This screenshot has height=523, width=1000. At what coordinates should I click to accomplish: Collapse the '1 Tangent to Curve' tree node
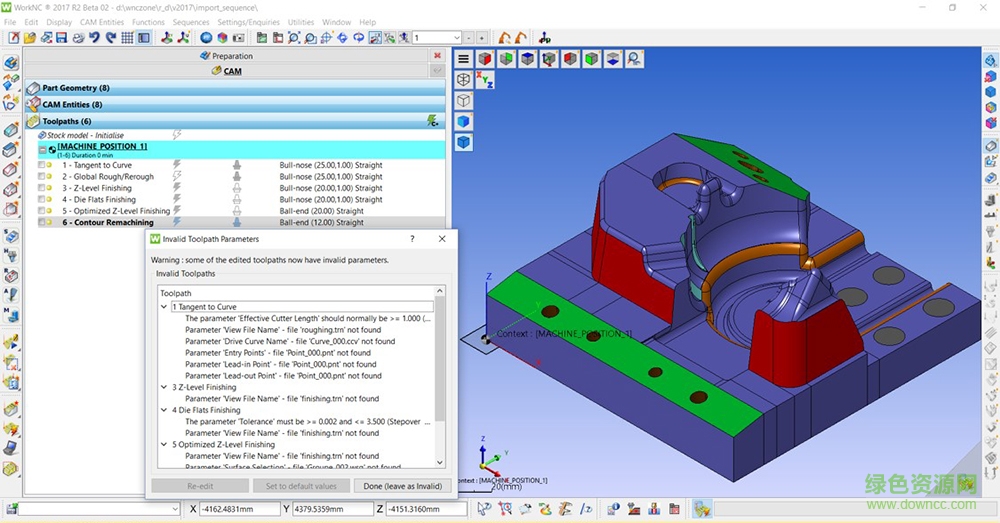coord(164,307)
